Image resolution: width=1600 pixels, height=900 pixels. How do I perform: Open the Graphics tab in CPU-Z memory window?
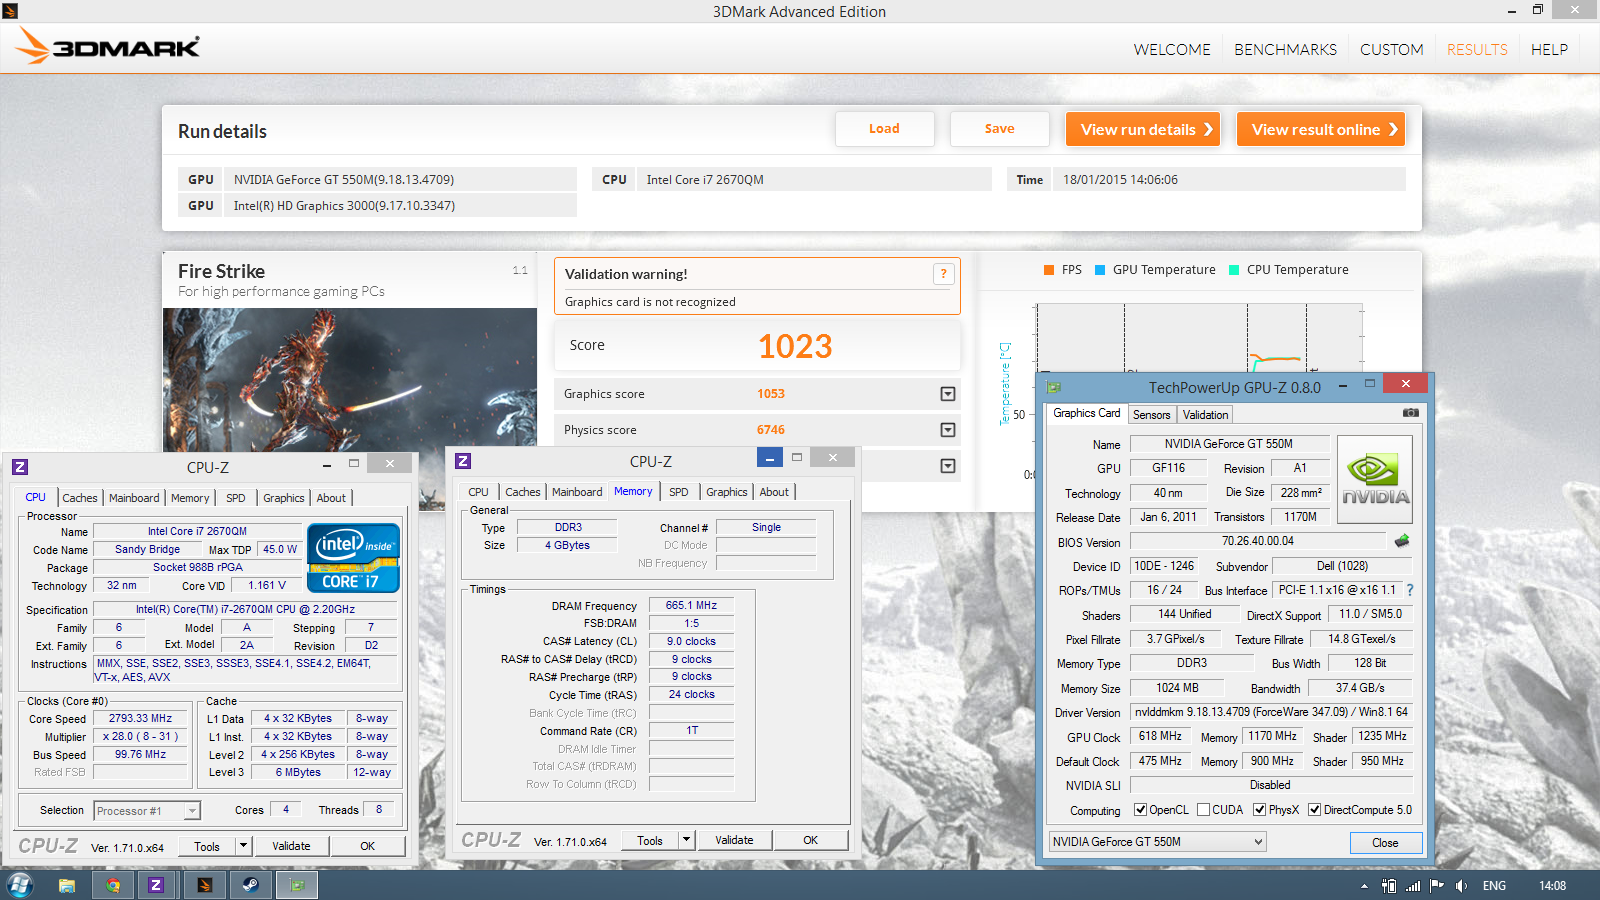click(727, 492)
